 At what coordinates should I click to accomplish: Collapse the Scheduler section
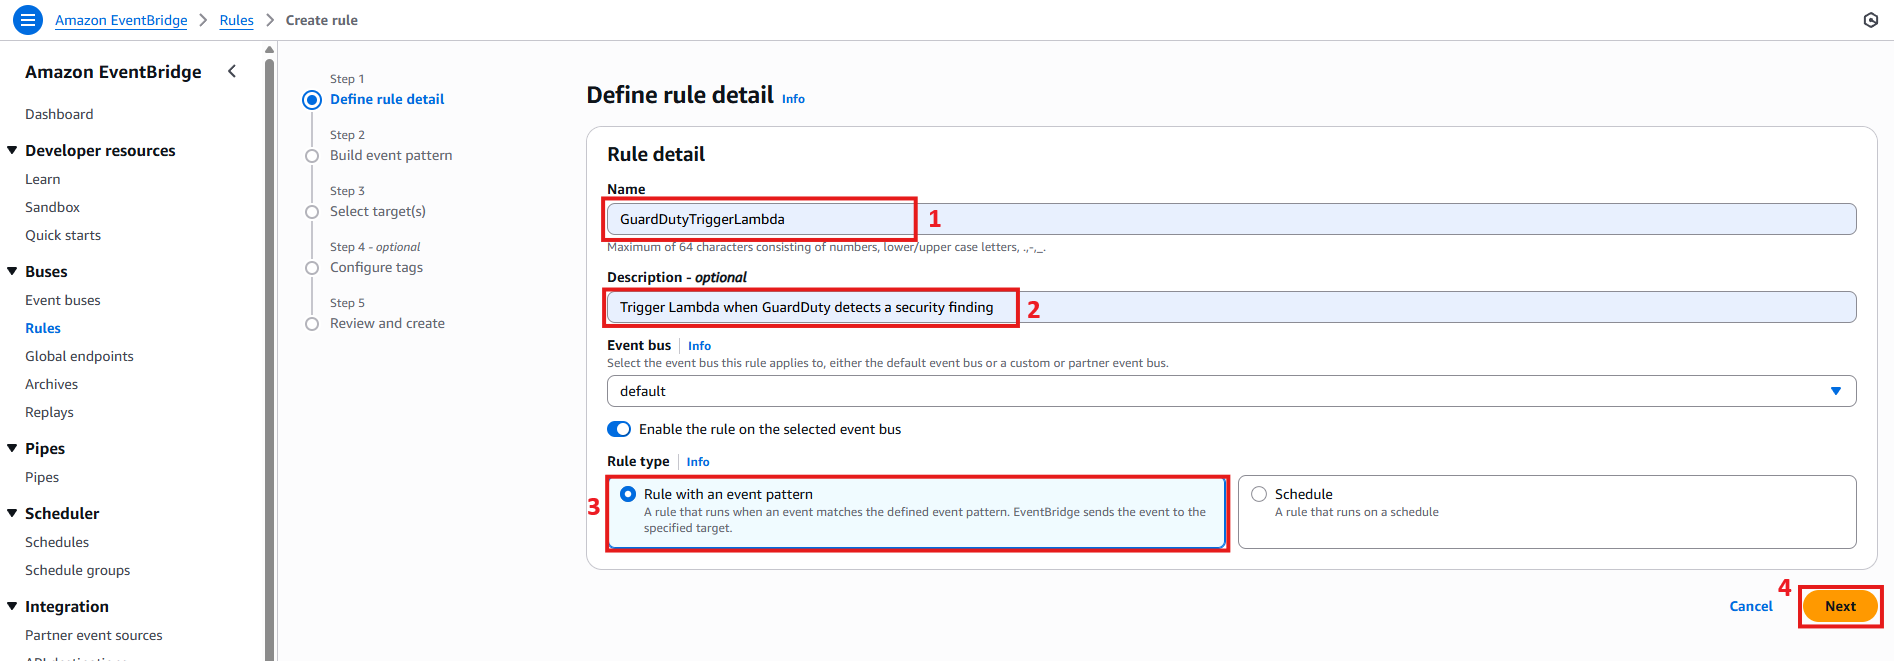[12, 513]
